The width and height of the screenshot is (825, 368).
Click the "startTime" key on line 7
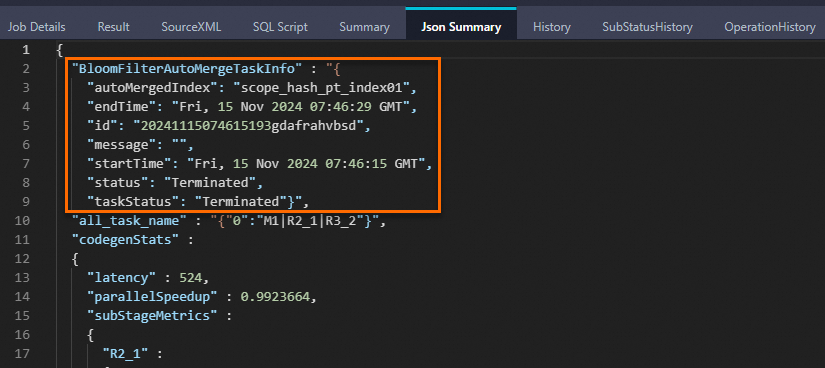[130, 164]
